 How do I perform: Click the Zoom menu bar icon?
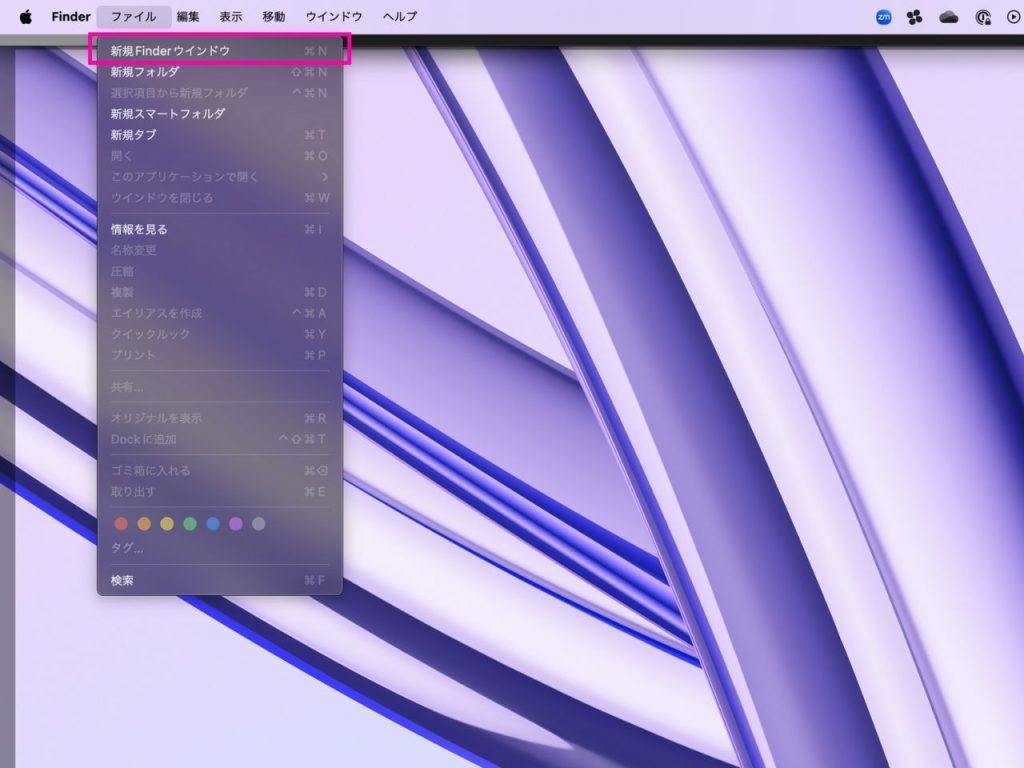(883, 16)
